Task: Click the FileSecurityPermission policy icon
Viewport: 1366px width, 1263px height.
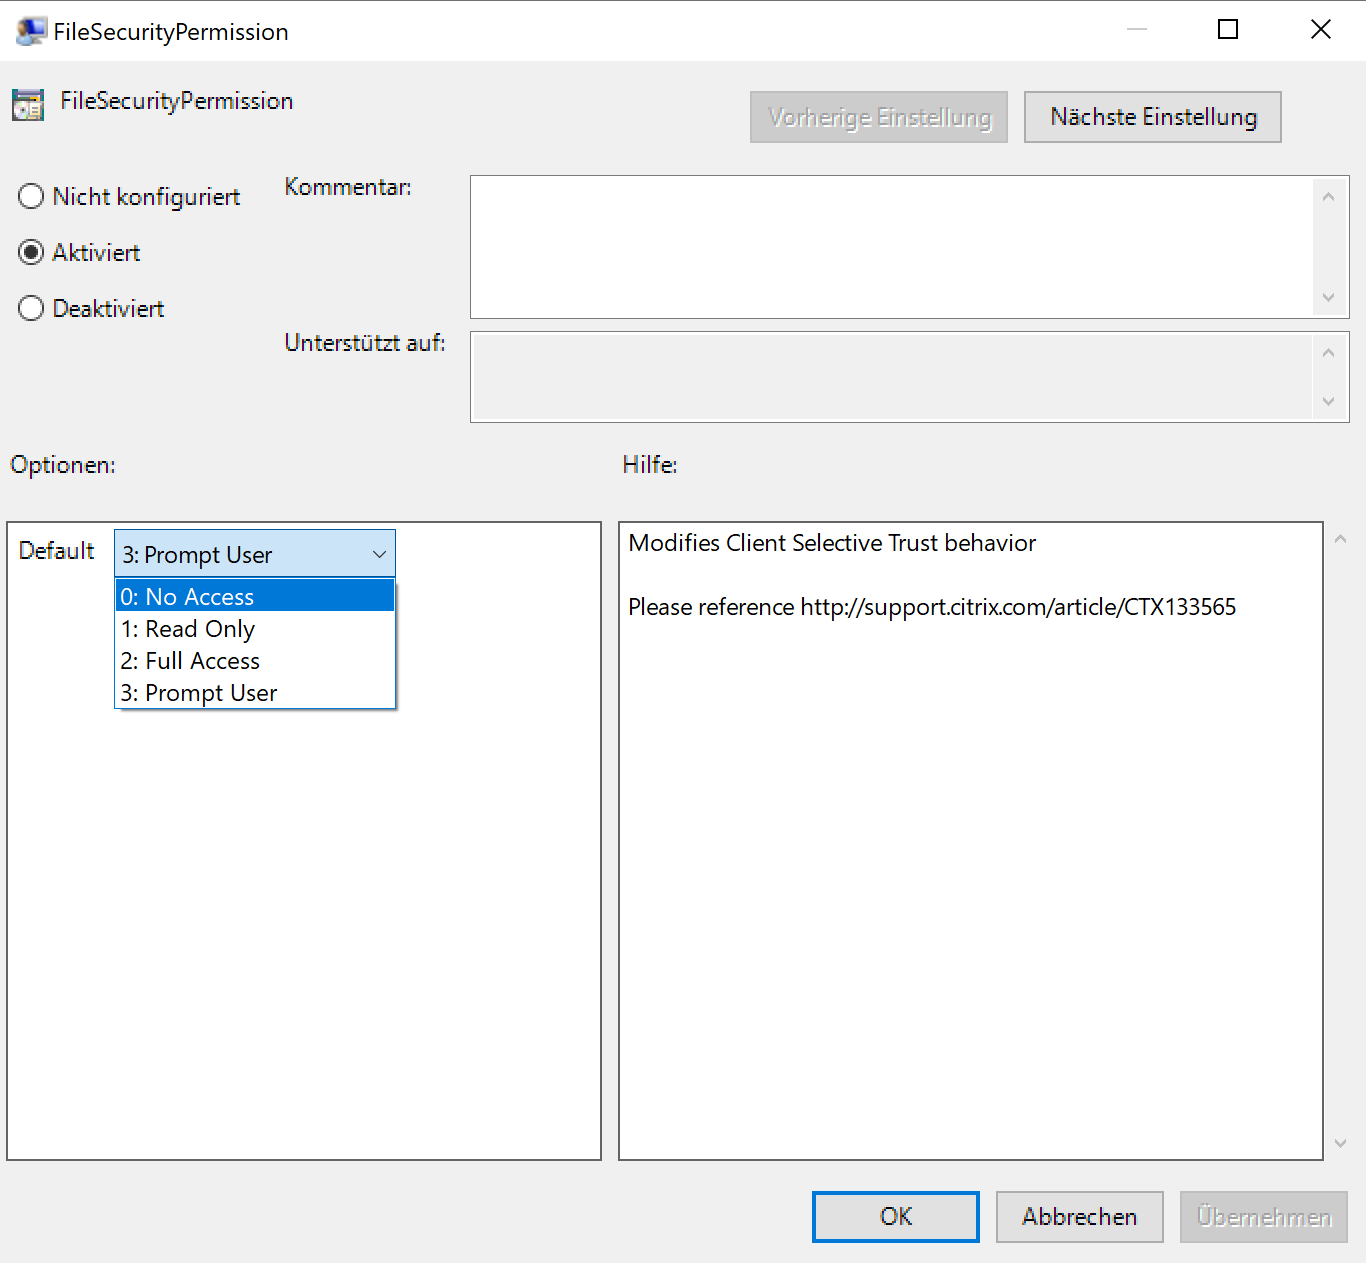Action: tap(27, 103)
